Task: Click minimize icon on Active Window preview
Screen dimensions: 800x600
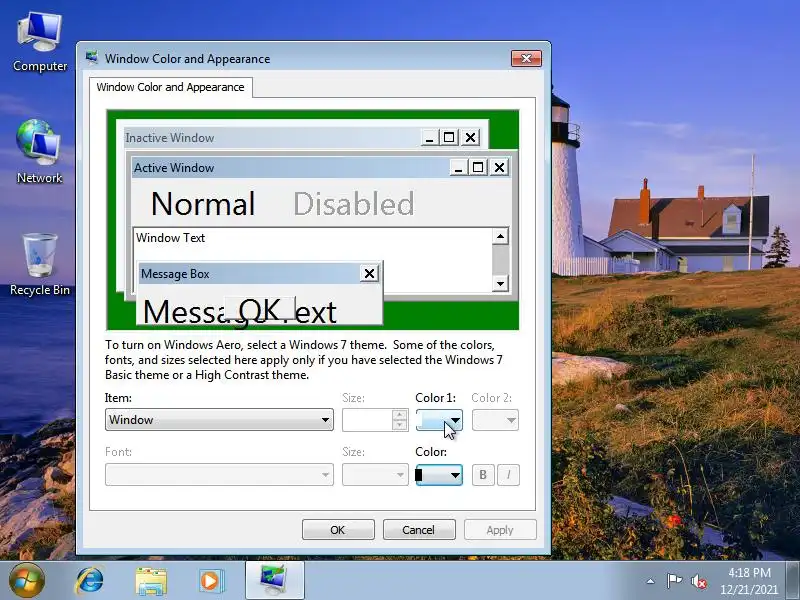Action: [x=459, y=167]
